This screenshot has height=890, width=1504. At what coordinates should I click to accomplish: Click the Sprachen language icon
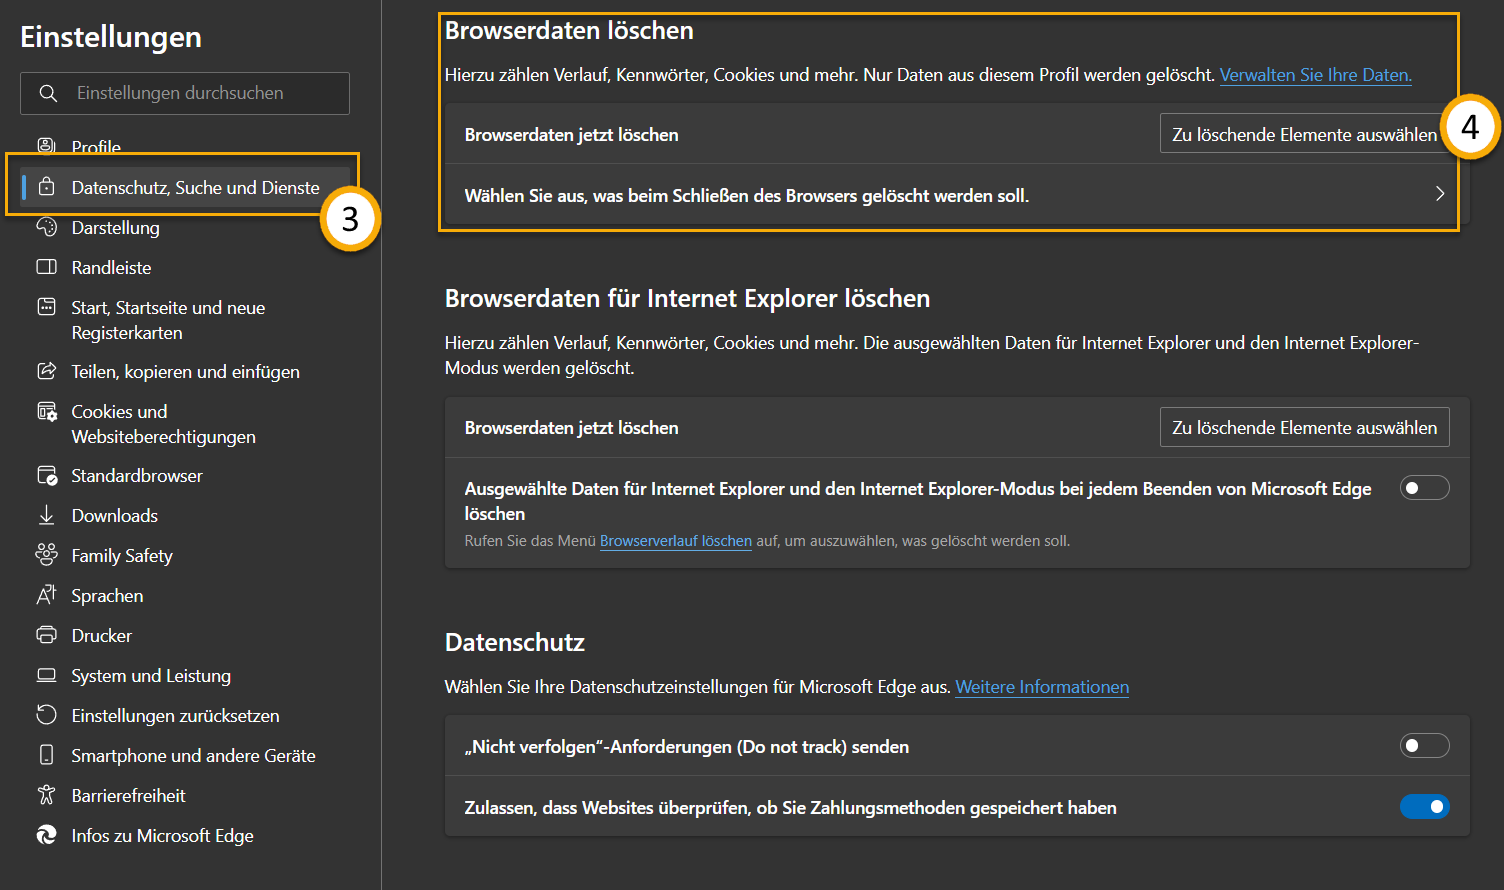click(46, 595)
